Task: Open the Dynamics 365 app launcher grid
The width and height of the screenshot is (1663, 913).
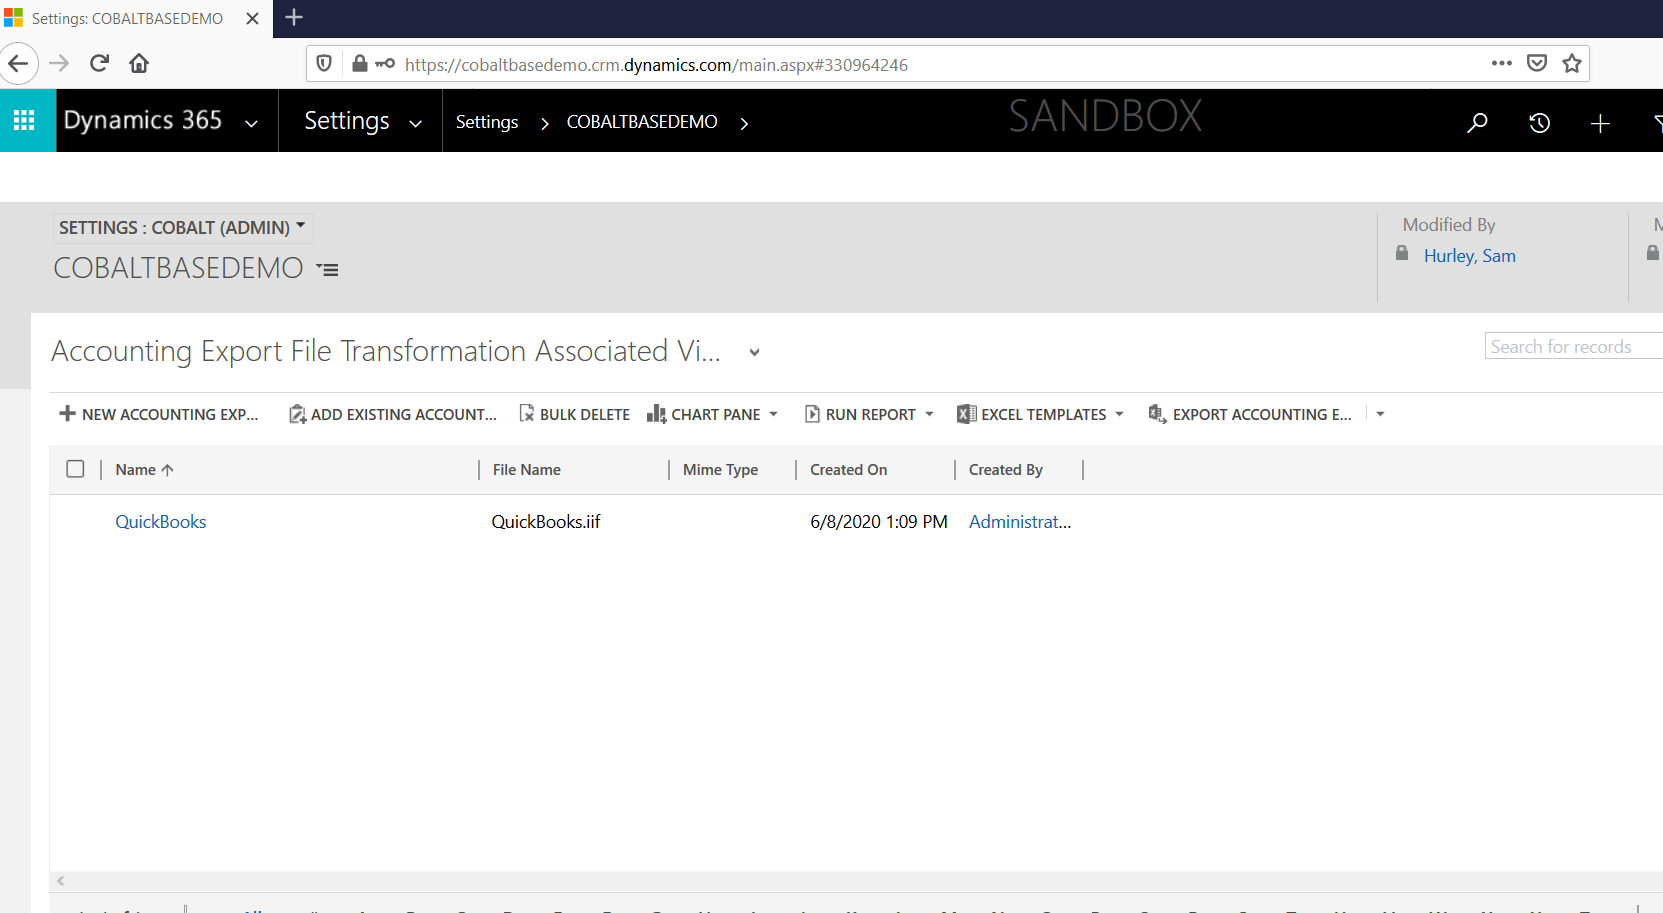Action: (x=24, y=120)
